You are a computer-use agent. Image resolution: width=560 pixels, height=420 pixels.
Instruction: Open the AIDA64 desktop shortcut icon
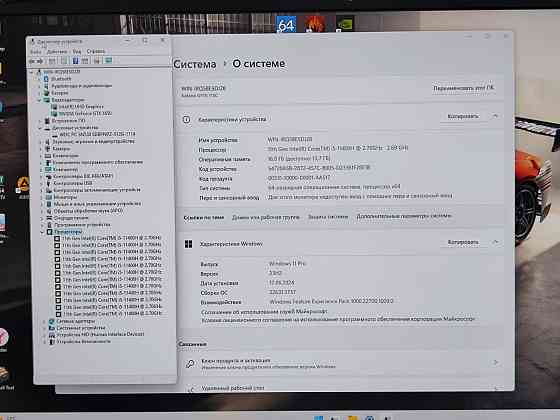point(286,24)
